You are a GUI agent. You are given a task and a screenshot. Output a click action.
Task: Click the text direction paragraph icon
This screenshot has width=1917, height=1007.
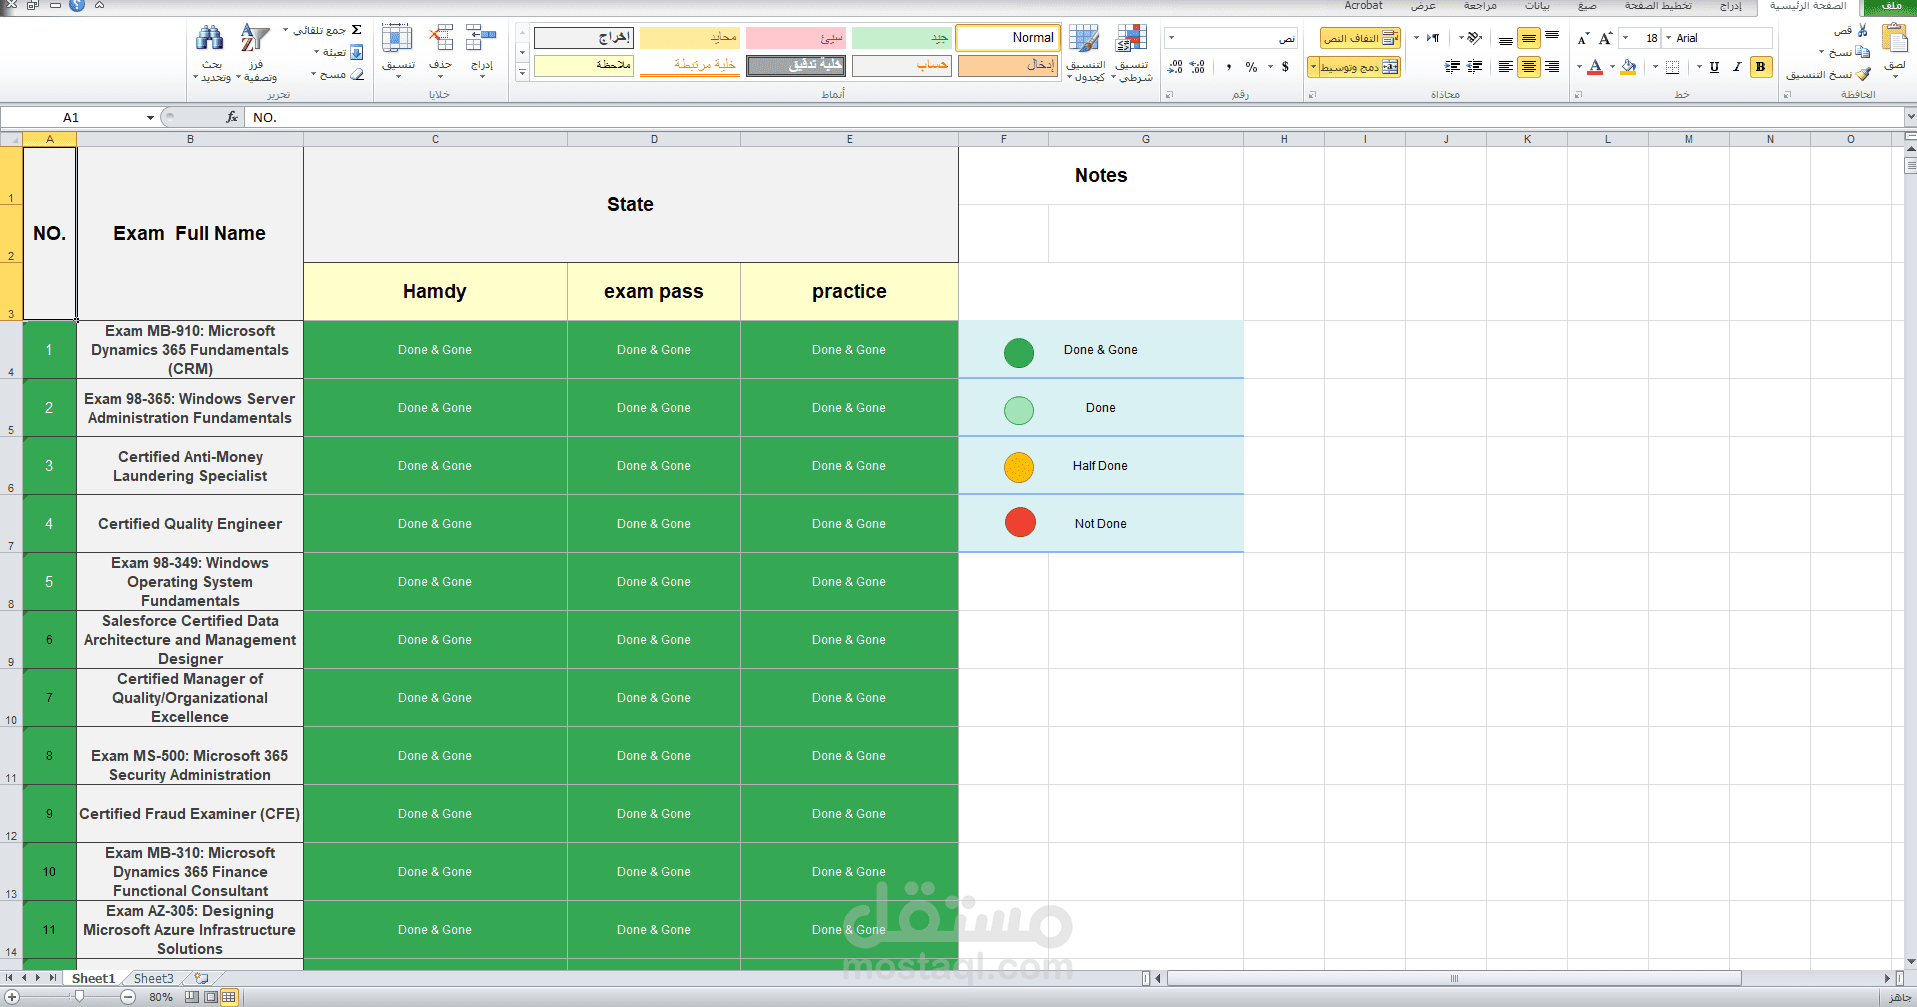click(1433, 38)
